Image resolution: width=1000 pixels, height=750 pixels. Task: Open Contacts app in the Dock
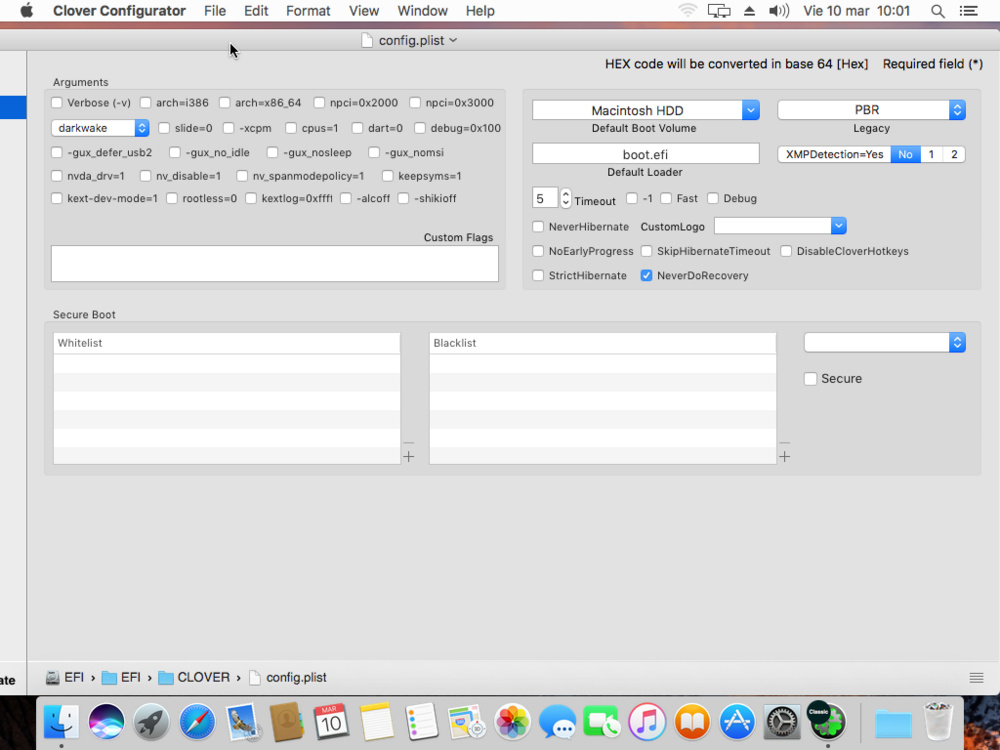287,721
